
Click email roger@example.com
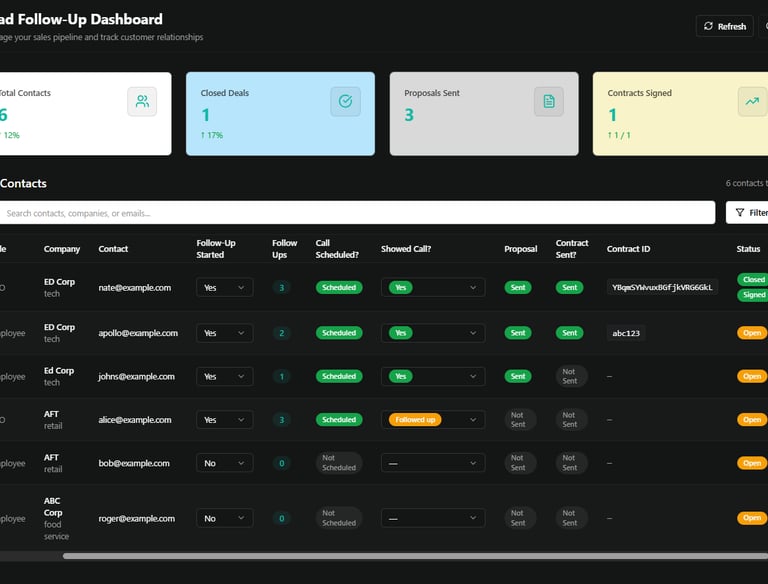pos(137,518)
